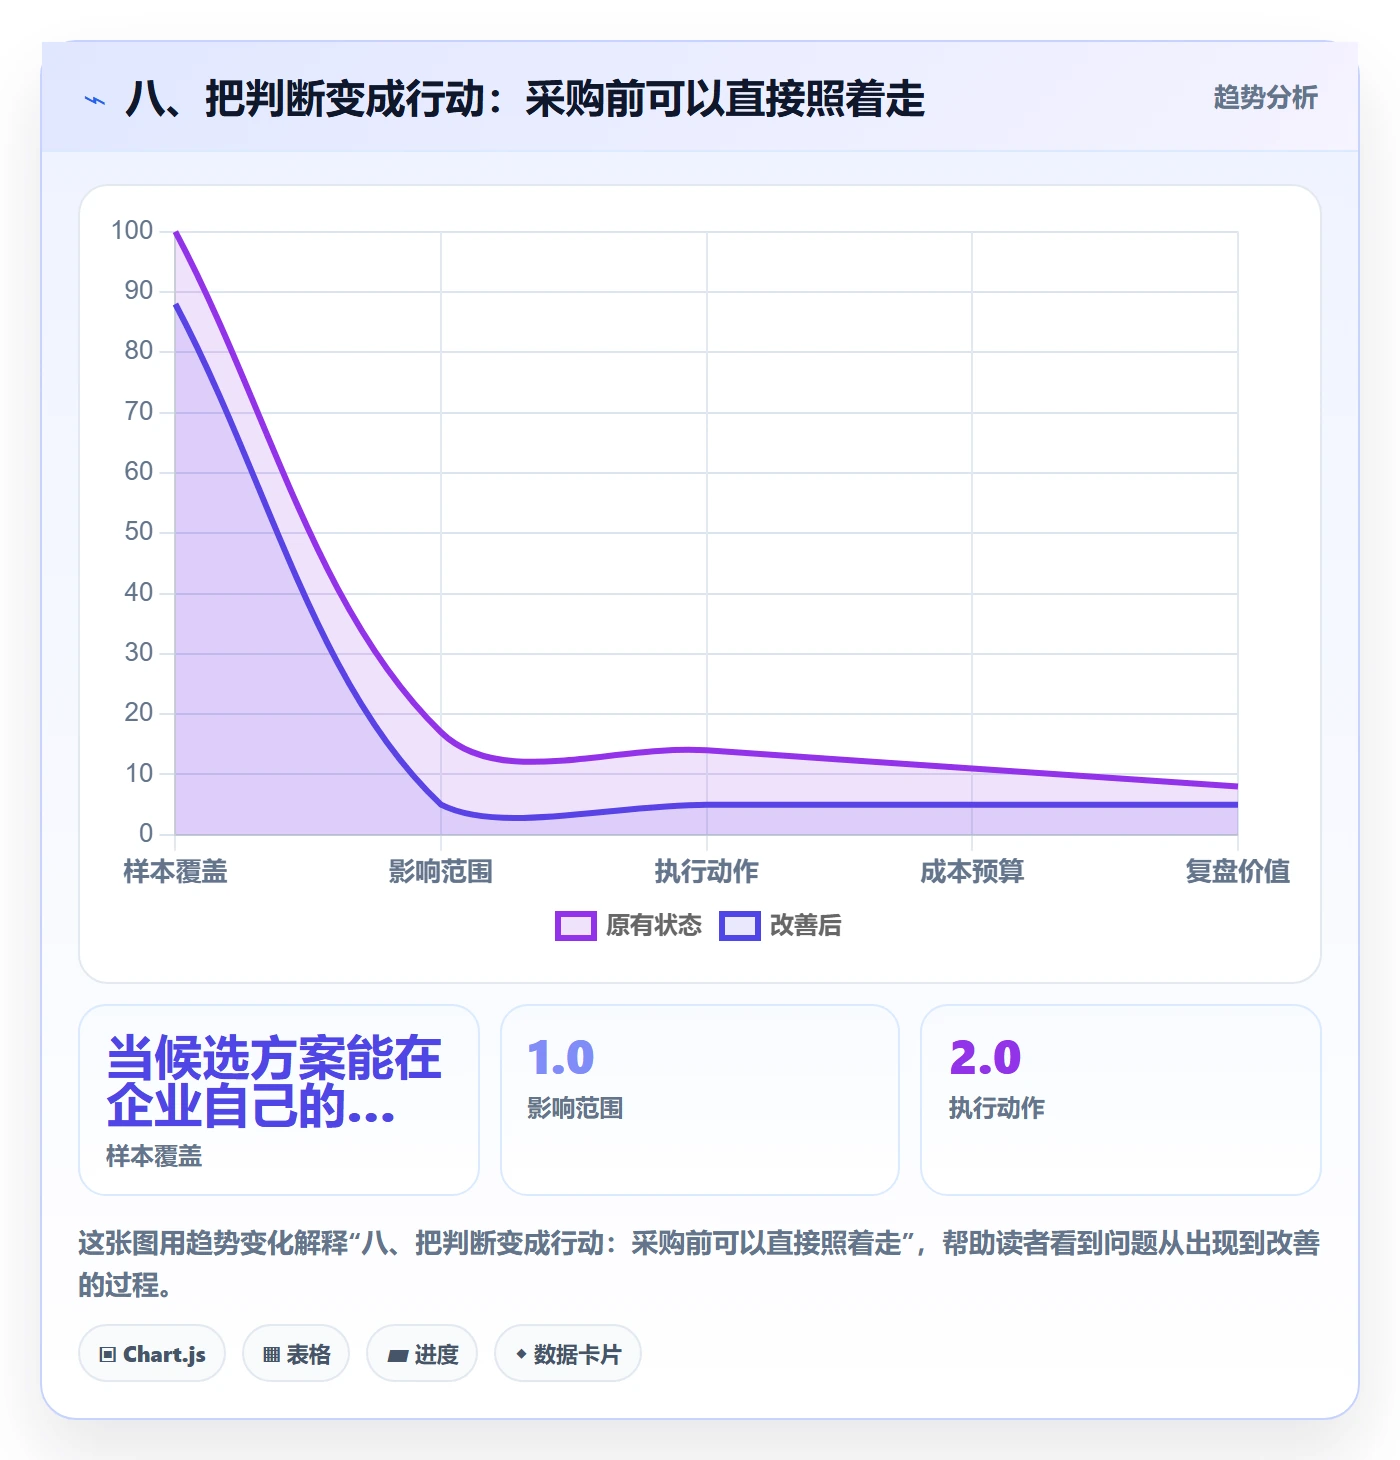The width and height of the screenshot is (1400, 1460).
Task: Click the 影响范围 caption under 1.0
Action: (x=575, y=1108)
